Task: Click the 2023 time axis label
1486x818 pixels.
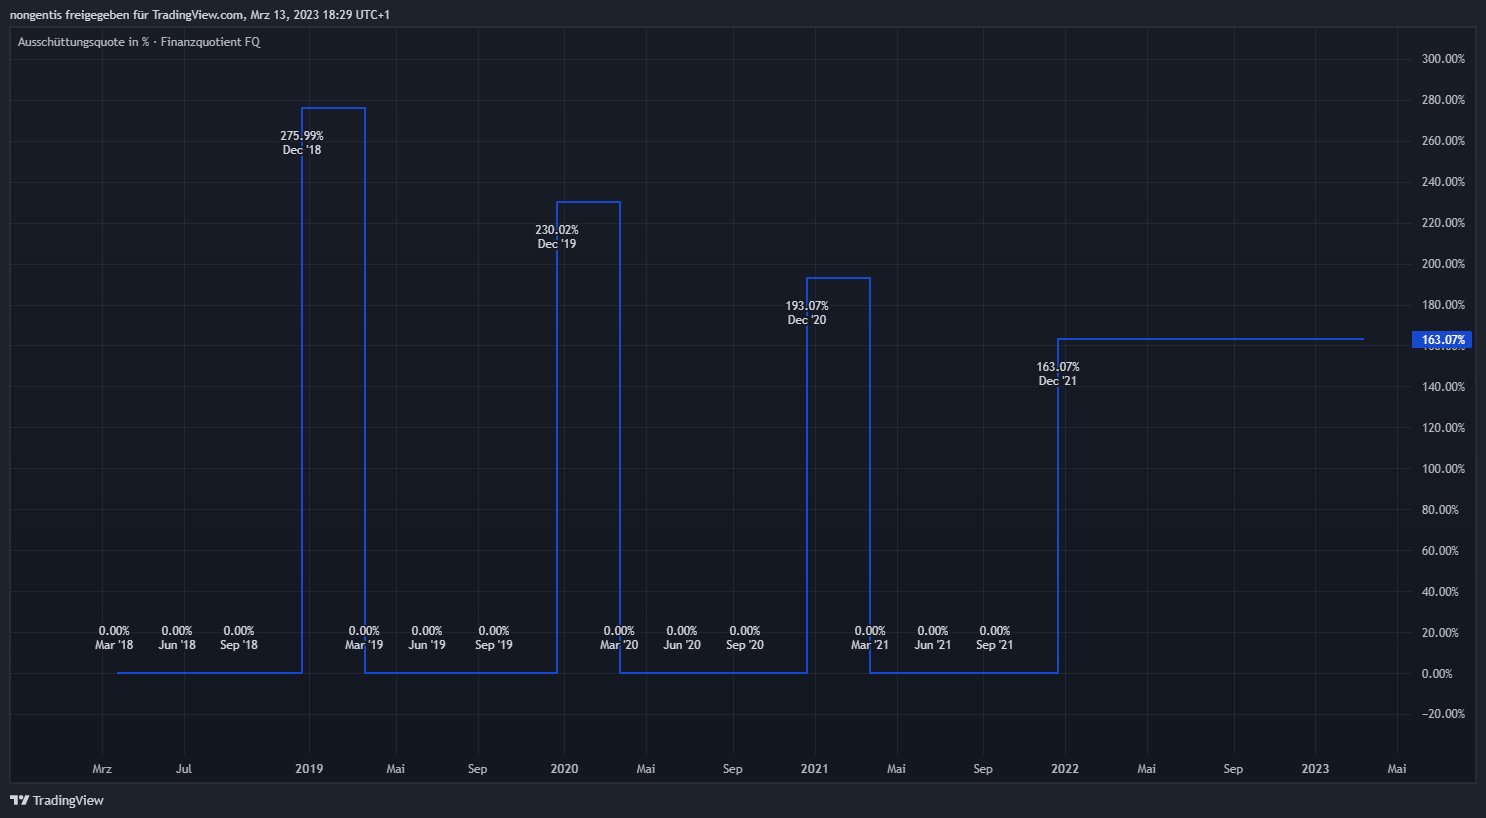Action: [x=1315, y=769]
